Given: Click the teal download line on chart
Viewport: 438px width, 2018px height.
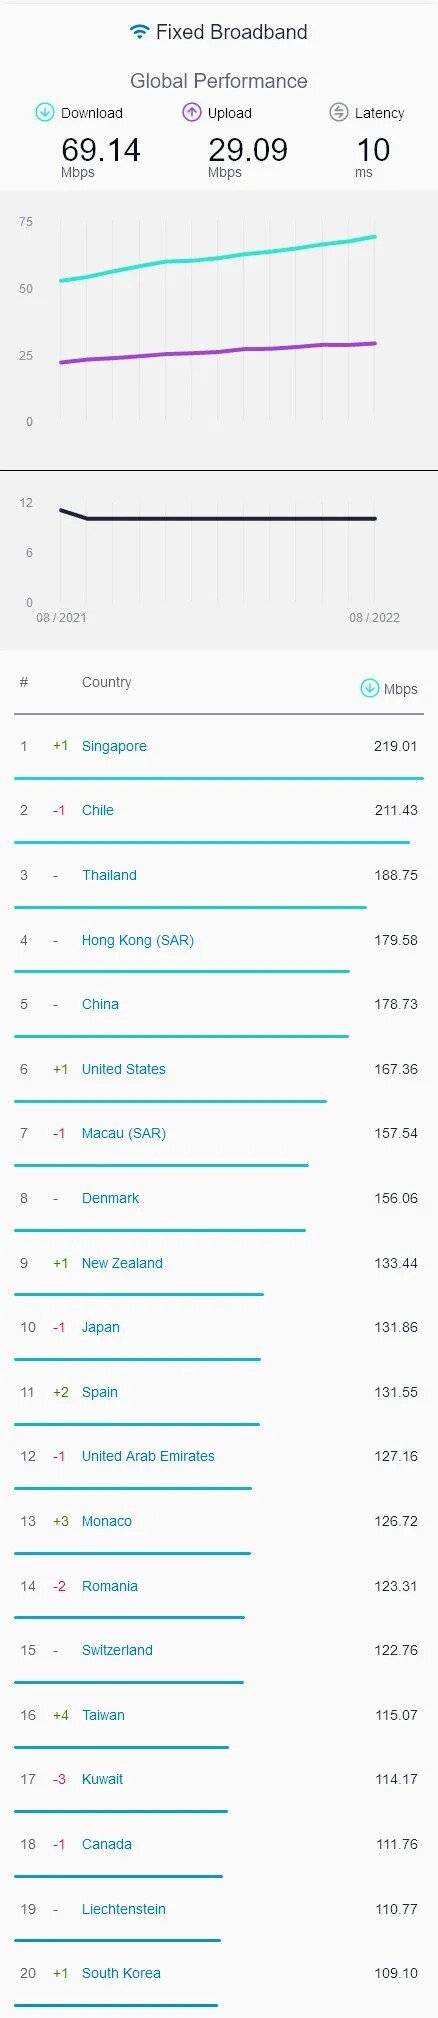Looking at the screenshot, I should [x=218, y=258].
